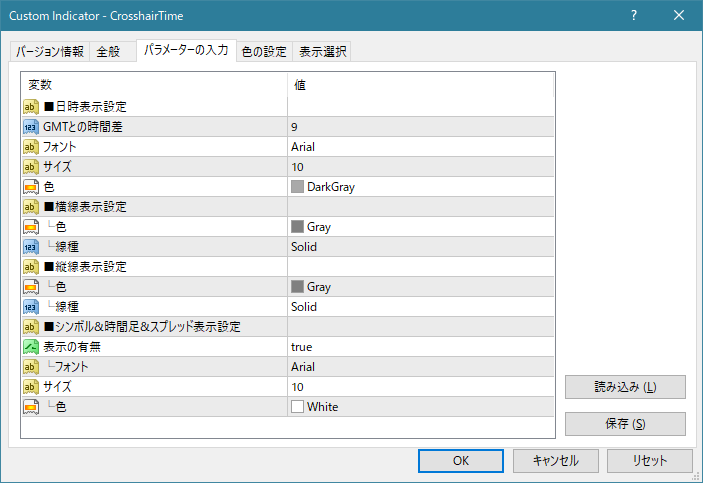Click the color type icon beside DarkGray row
Viewport: 703px width, 483px height.
click(31, 187)
